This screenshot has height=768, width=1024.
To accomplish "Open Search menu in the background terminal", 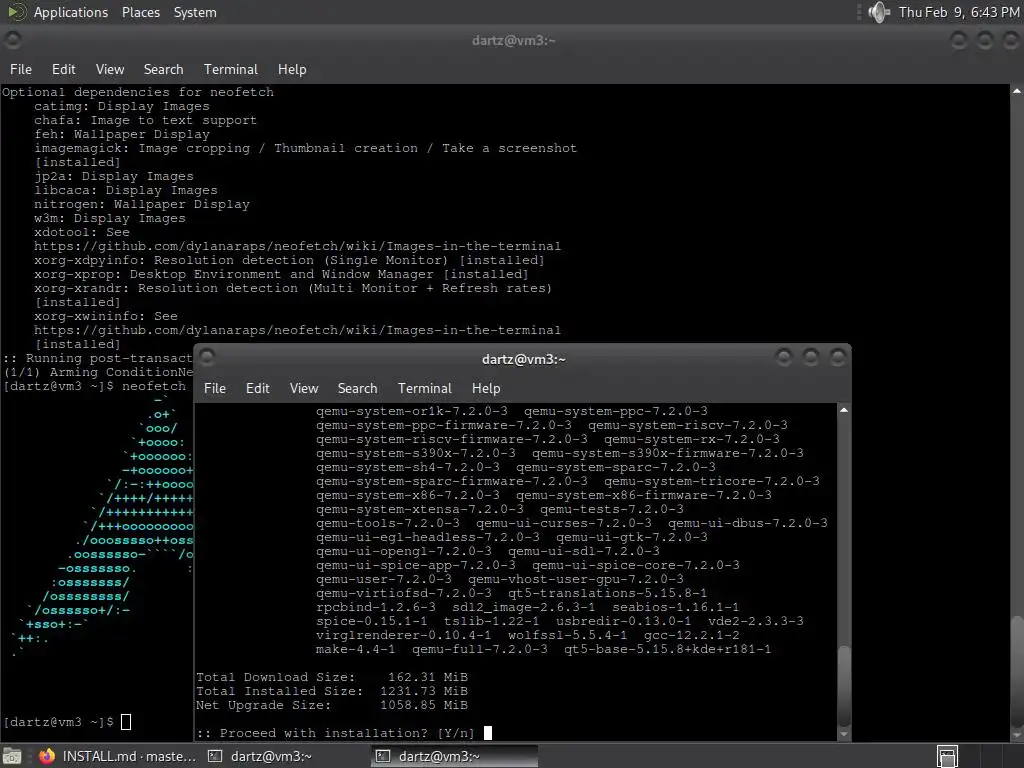I will (x=163, y=69).
